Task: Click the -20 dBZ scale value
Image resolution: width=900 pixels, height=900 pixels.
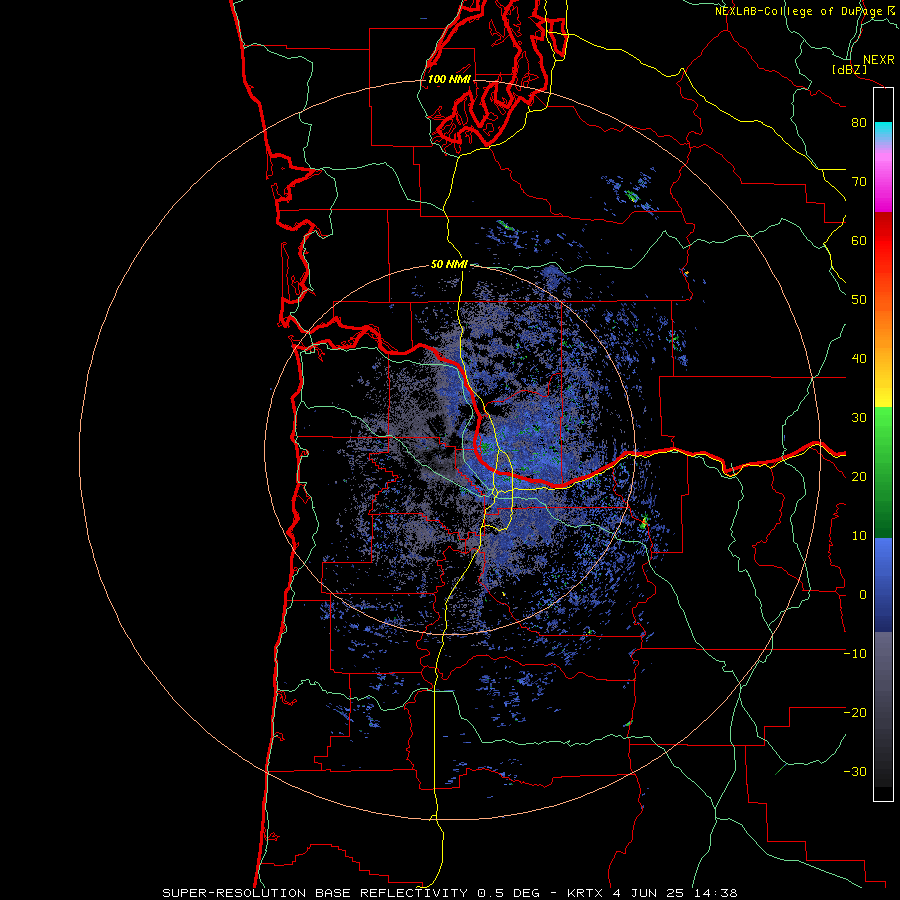Action: click(855, 713)
